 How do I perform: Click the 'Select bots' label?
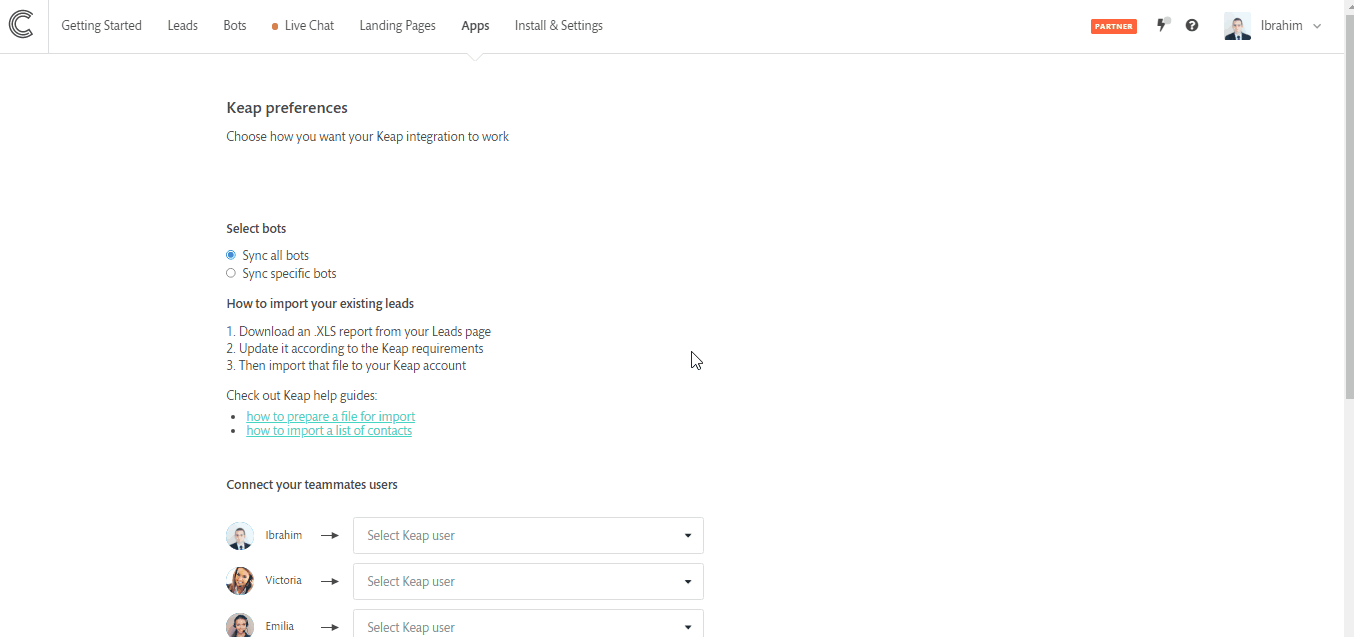coord(256,229)
